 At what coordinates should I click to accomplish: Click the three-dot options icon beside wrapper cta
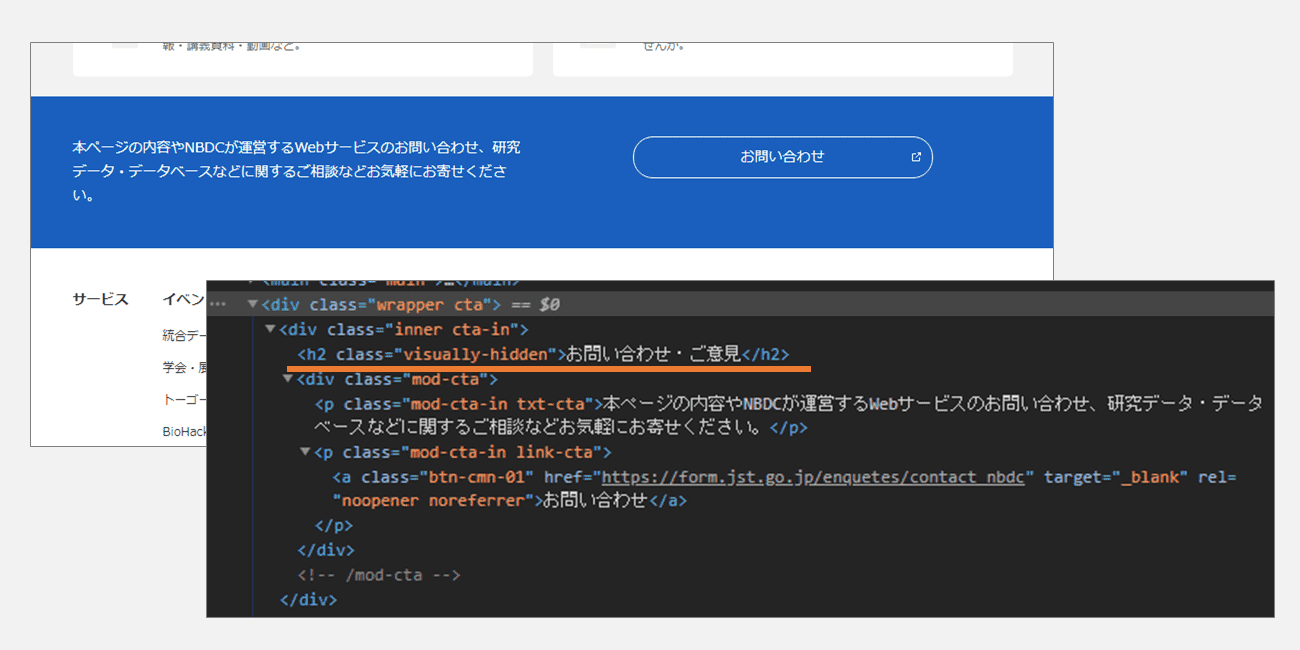(218, 304)
